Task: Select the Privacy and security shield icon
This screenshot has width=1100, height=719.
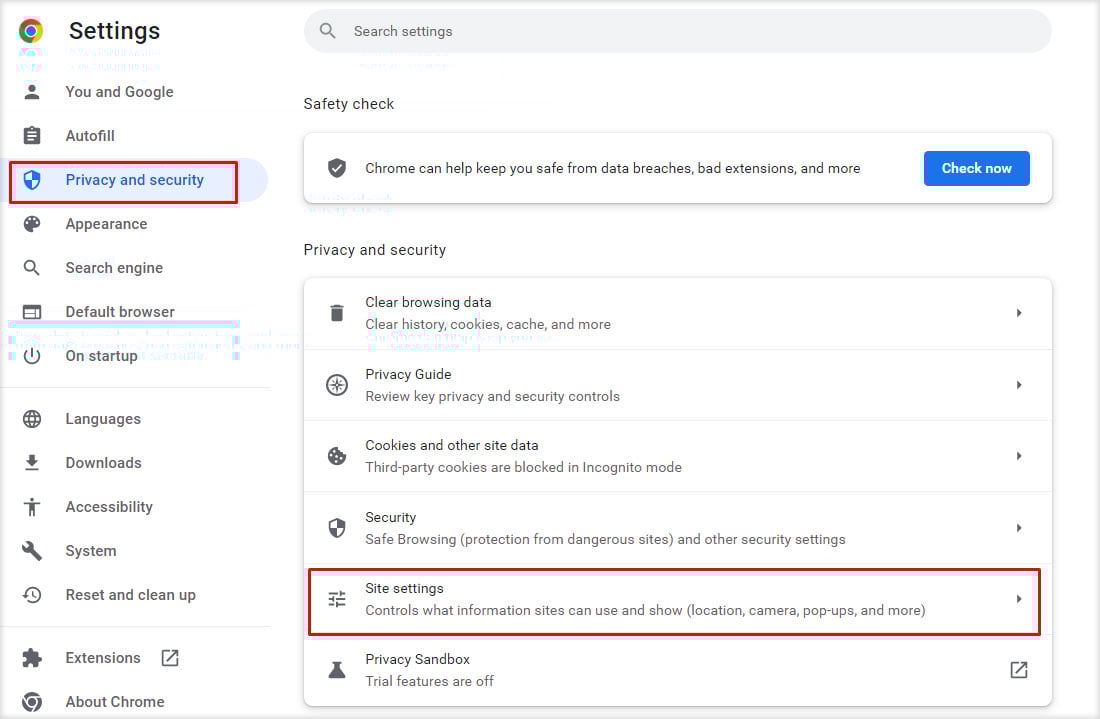Action: (34, 180)
